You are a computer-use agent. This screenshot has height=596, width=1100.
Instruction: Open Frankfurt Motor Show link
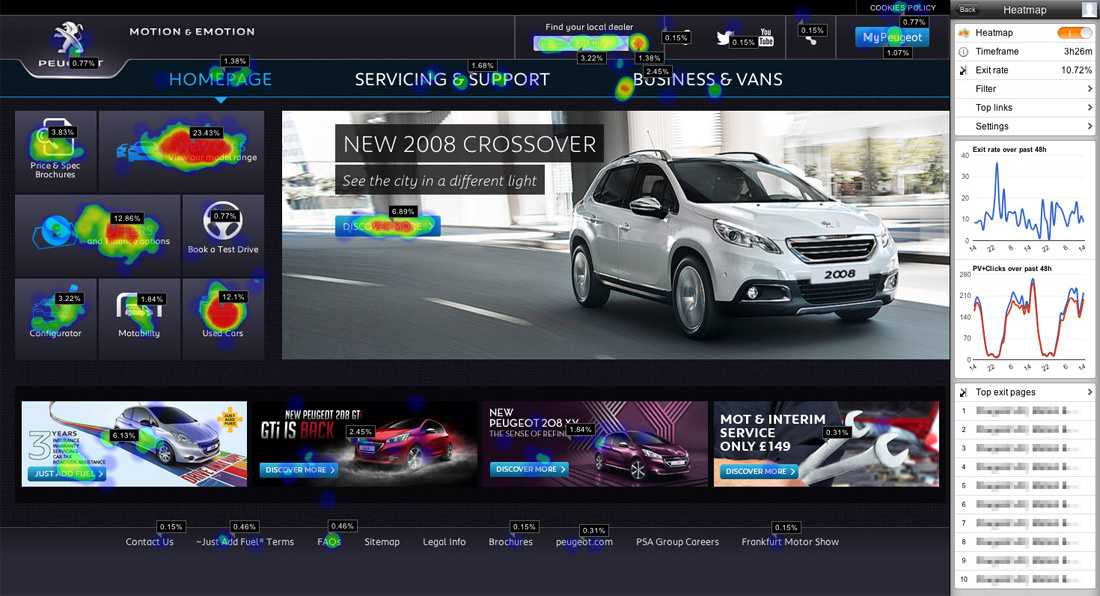click(x=790, y=542)
